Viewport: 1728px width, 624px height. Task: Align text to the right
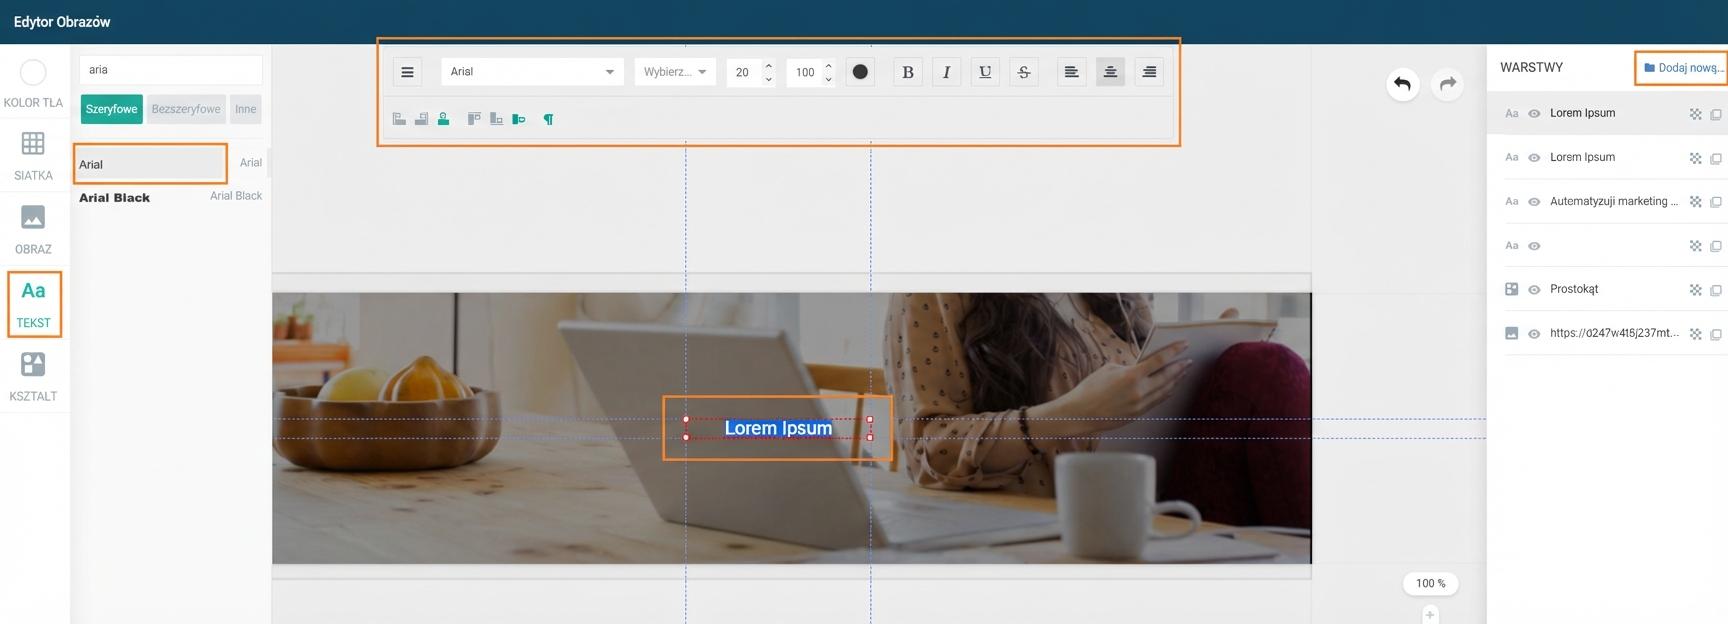click(x=1149, y=72)
